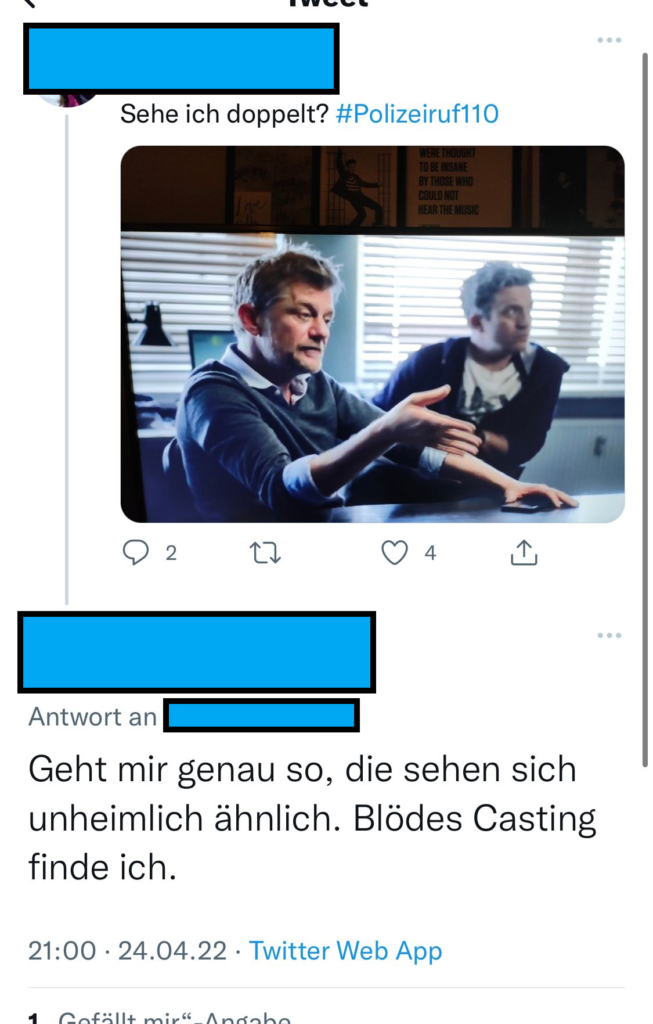Like the tweet with the heart icon
653x1024 pixels.
pos(394,552)
